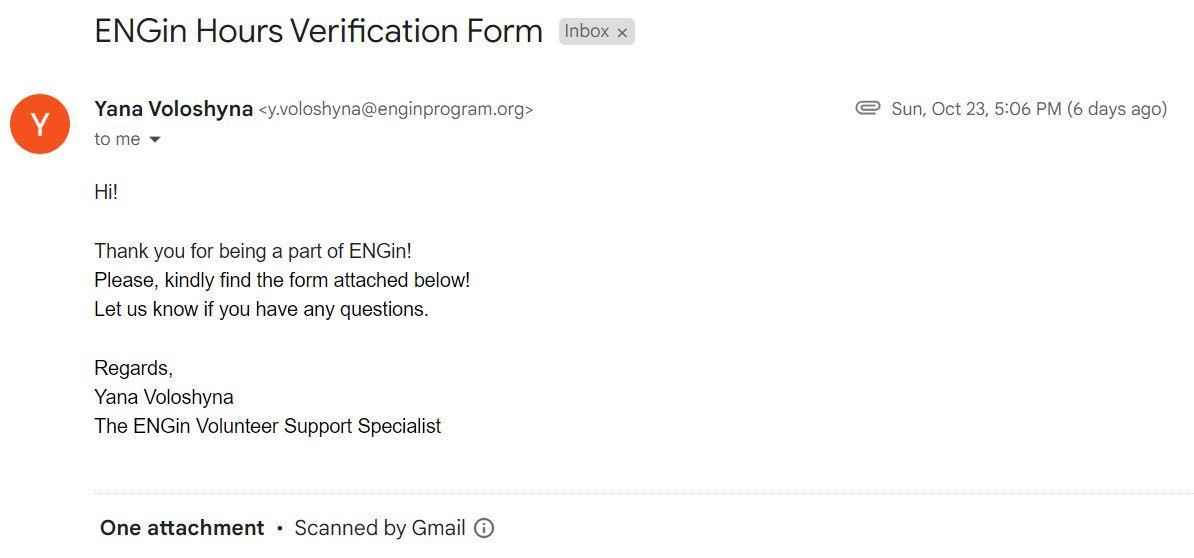The height and width of the screenshot is (558, 1194).
Task: Click the 'Scanned by Gmail' text
Action: coord(379,528)
